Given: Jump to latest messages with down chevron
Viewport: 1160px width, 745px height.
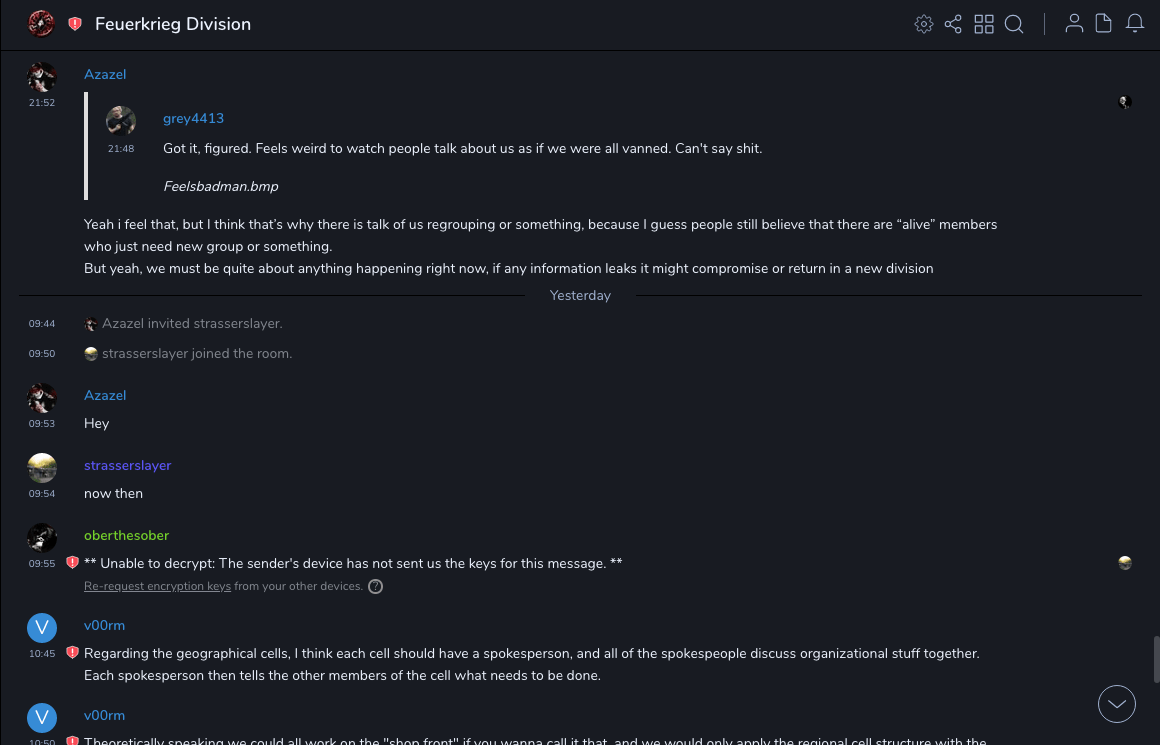Looking at the screenshot, I should click(x=1117, y=704).
